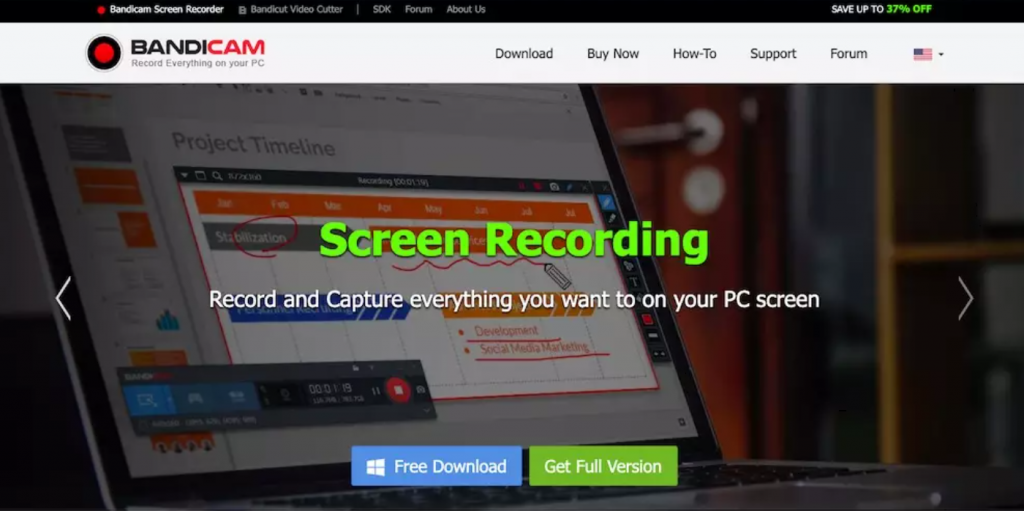
Task: Click the Windows logo on Free Download
Action: pos(376,466)
